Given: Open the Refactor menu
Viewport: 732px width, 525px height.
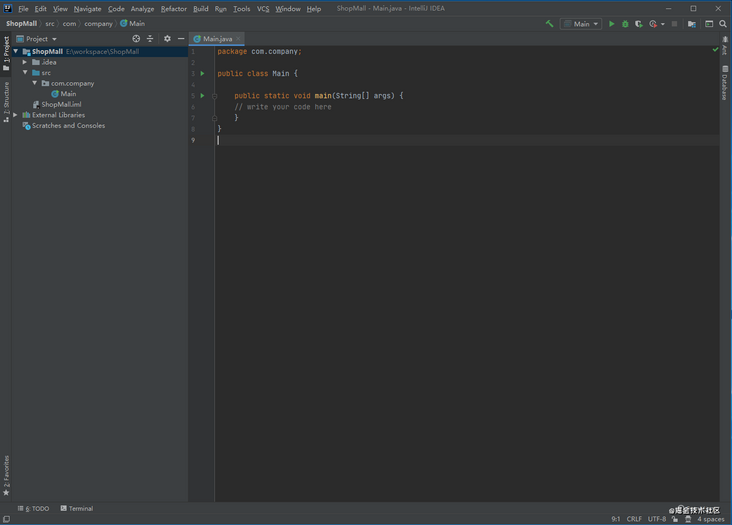Looking at the screenshot, I should [173, 9].
